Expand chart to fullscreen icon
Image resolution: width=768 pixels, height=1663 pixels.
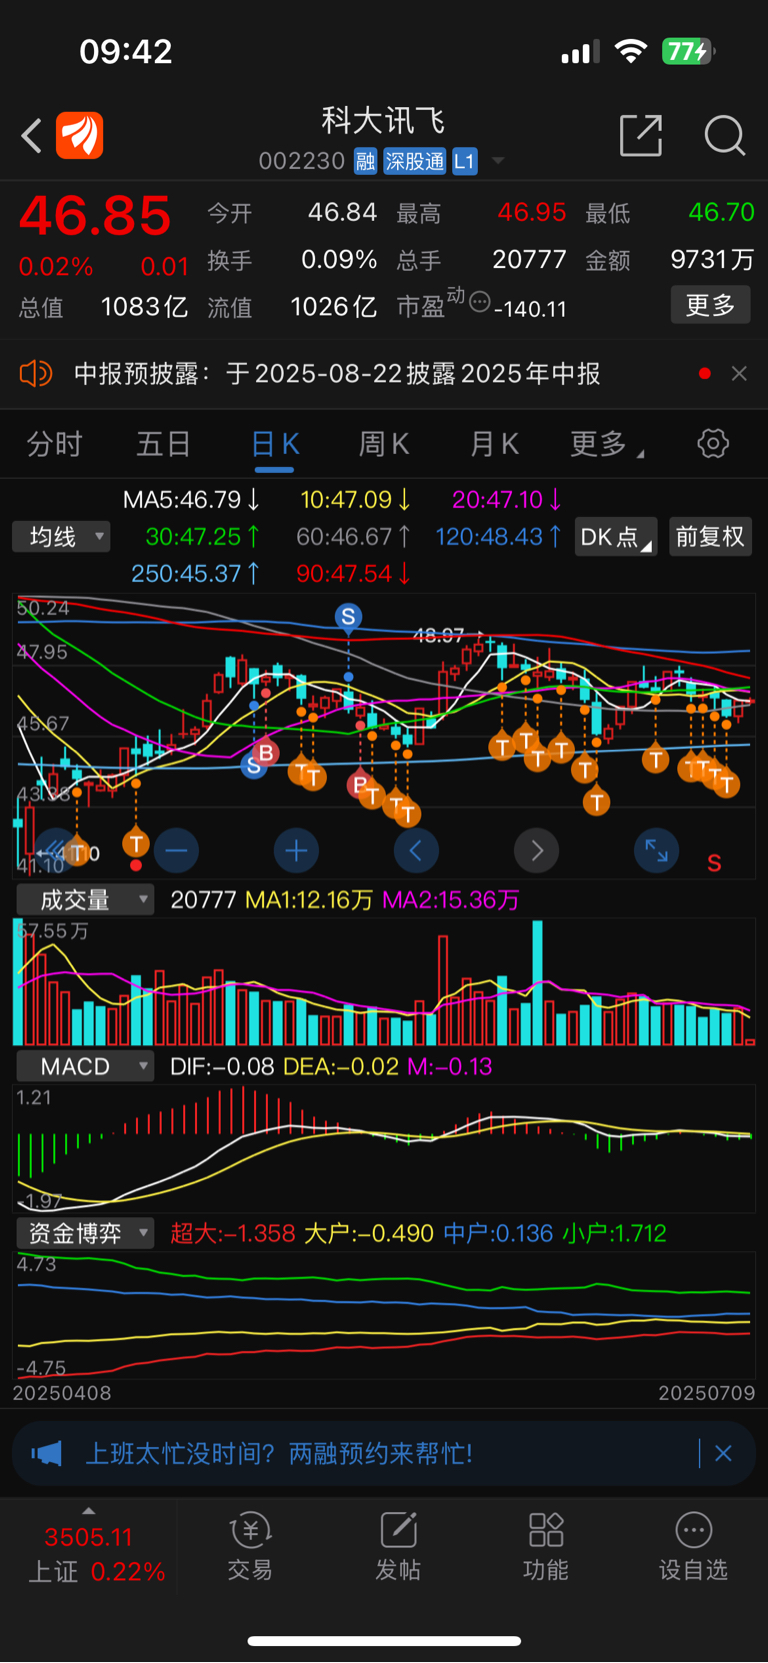click(x=657, y=851)
